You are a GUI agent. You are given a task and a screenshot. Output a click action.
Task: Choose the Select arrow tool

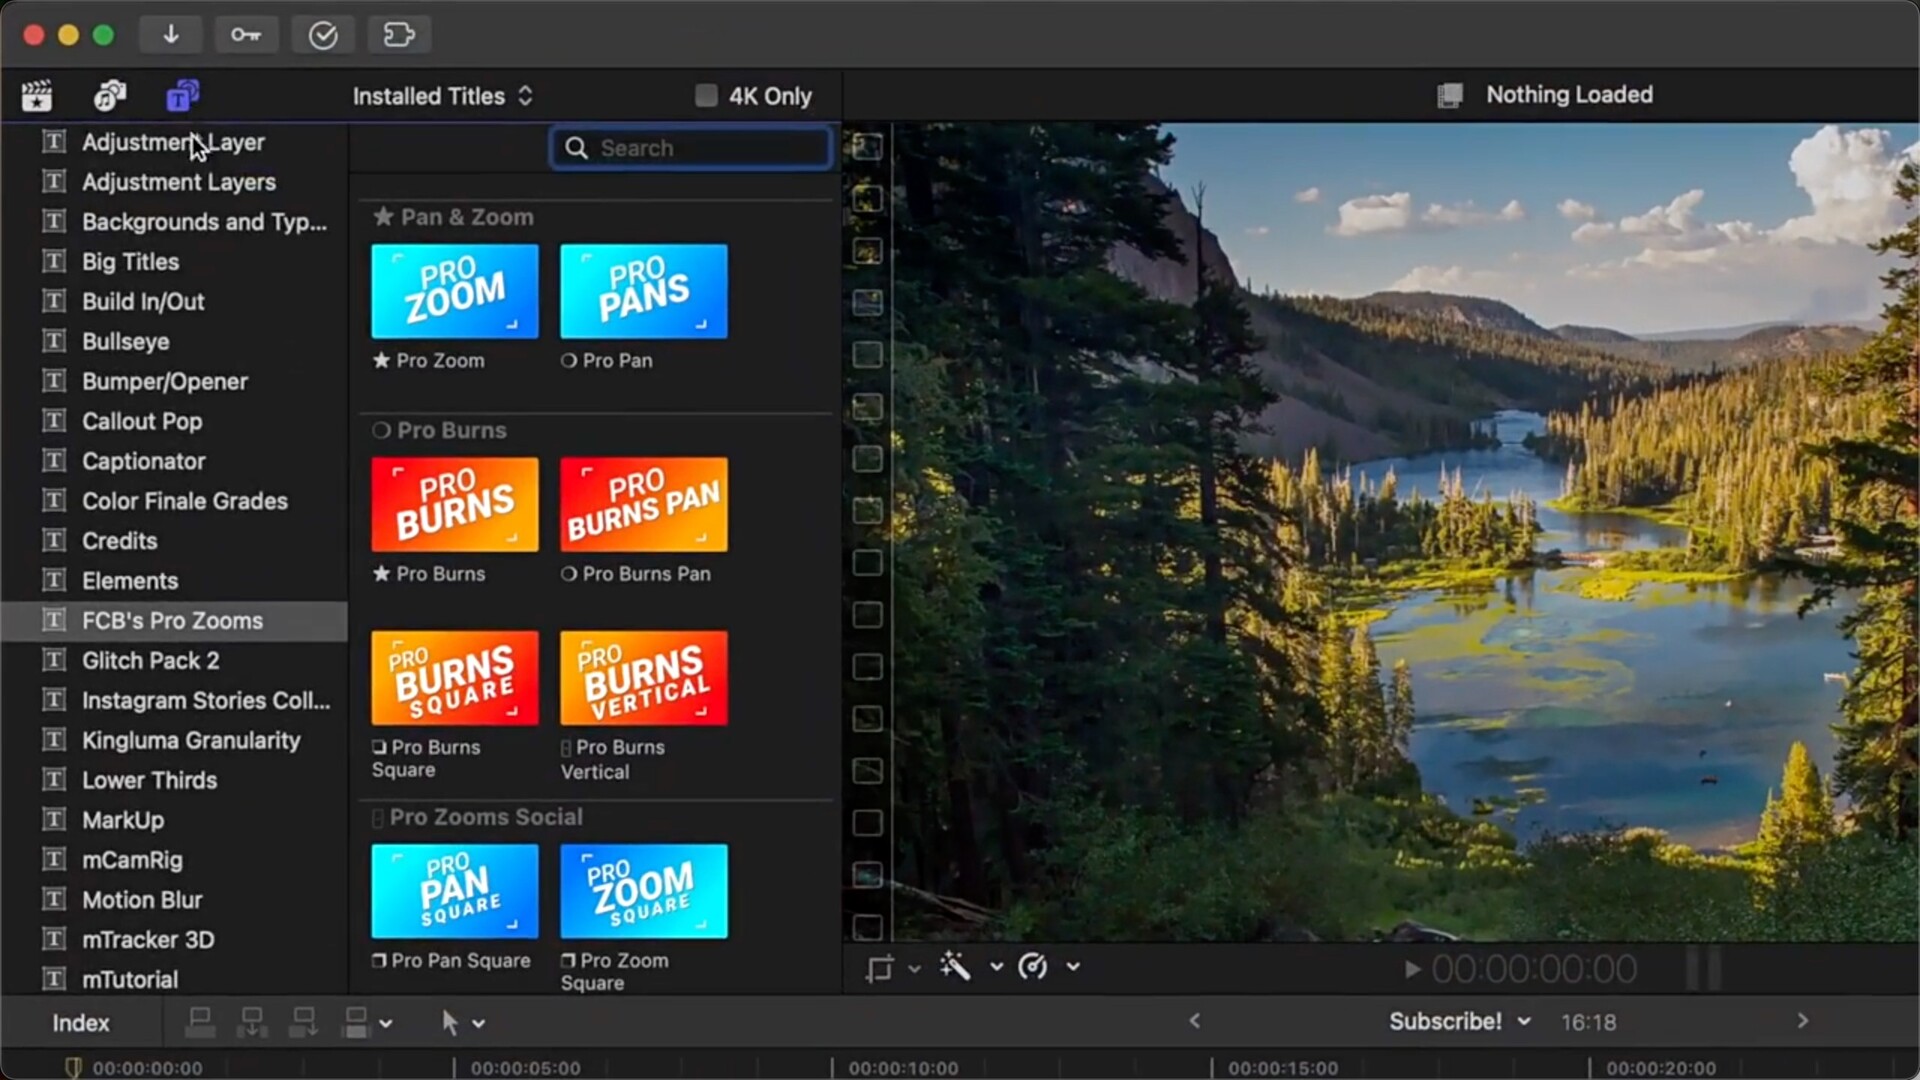(x=449, y=1023)
